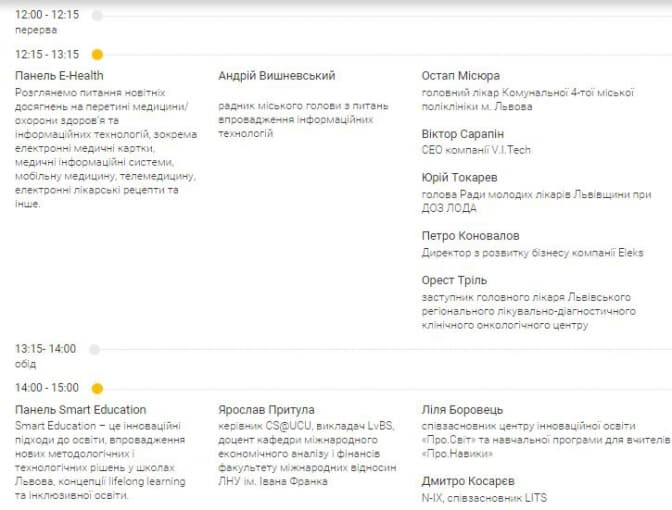Open the Панель E-Health session title
This screenshot has height=510, width=672.
(60, 76)
